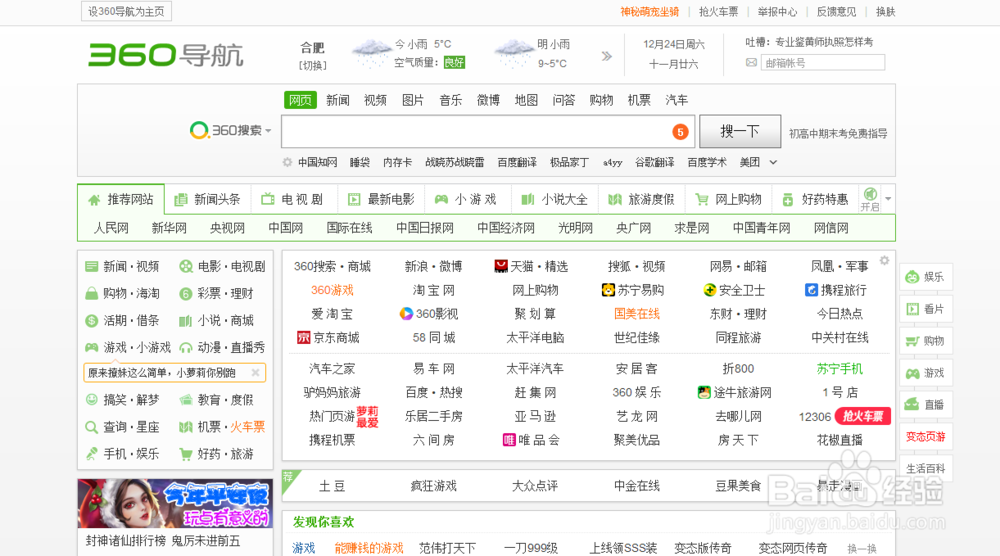Switch to the 新闻头条 tab

pos(208,200)
